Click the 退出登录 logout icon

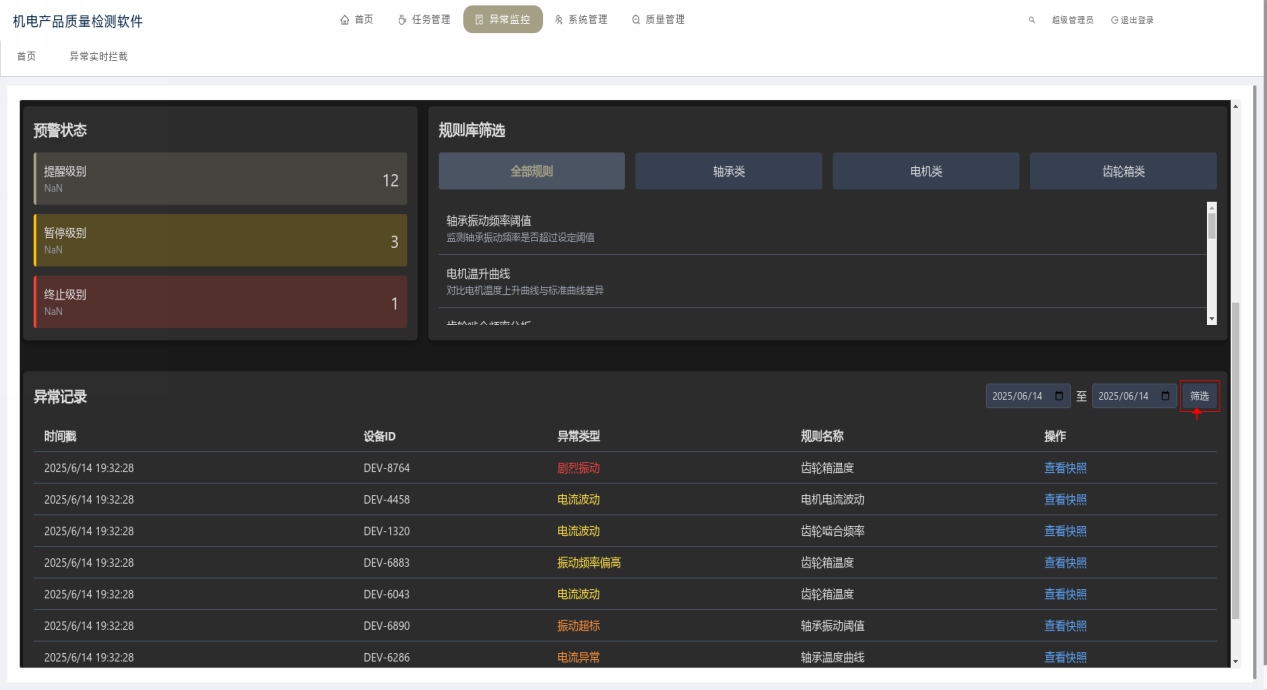click(x=1114, y=20)
